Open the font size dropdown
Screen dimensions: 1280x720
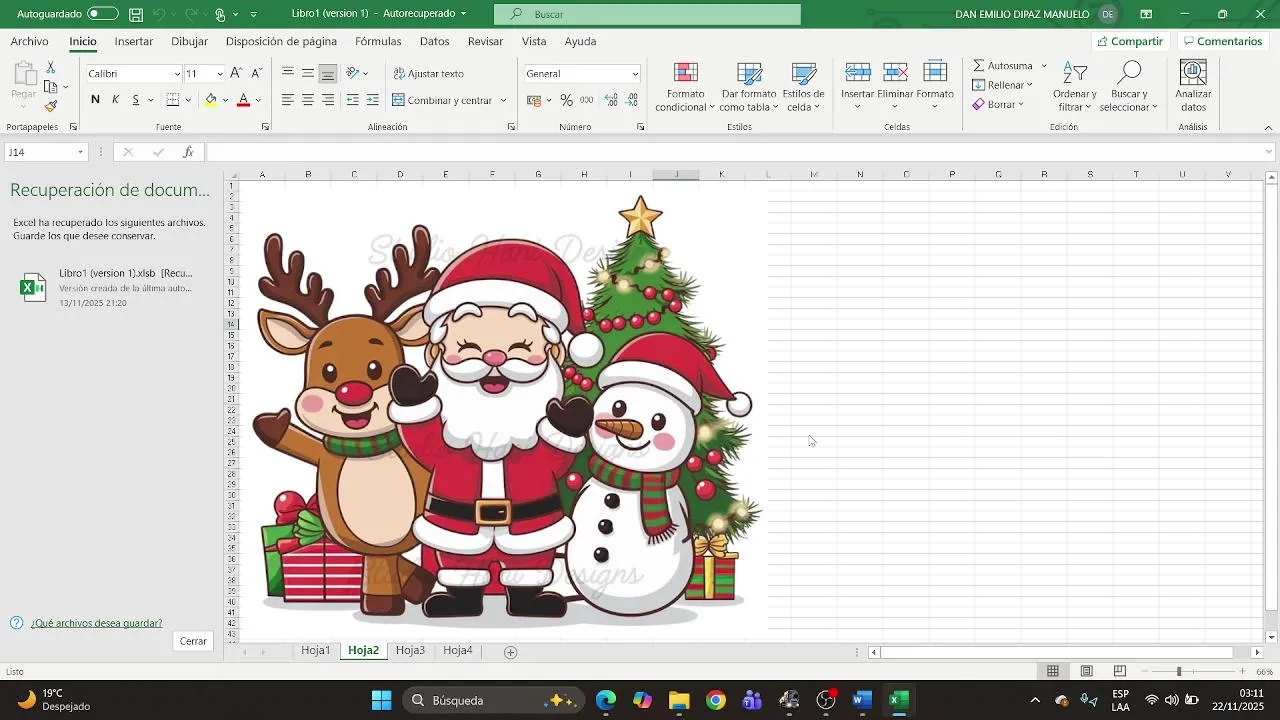point(220,74)
